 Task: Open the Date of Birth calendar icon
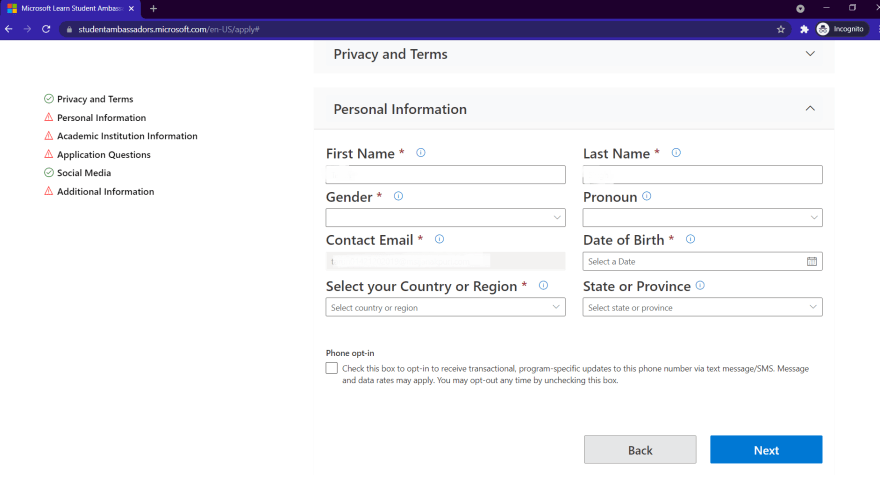click(x=812, y=262)
